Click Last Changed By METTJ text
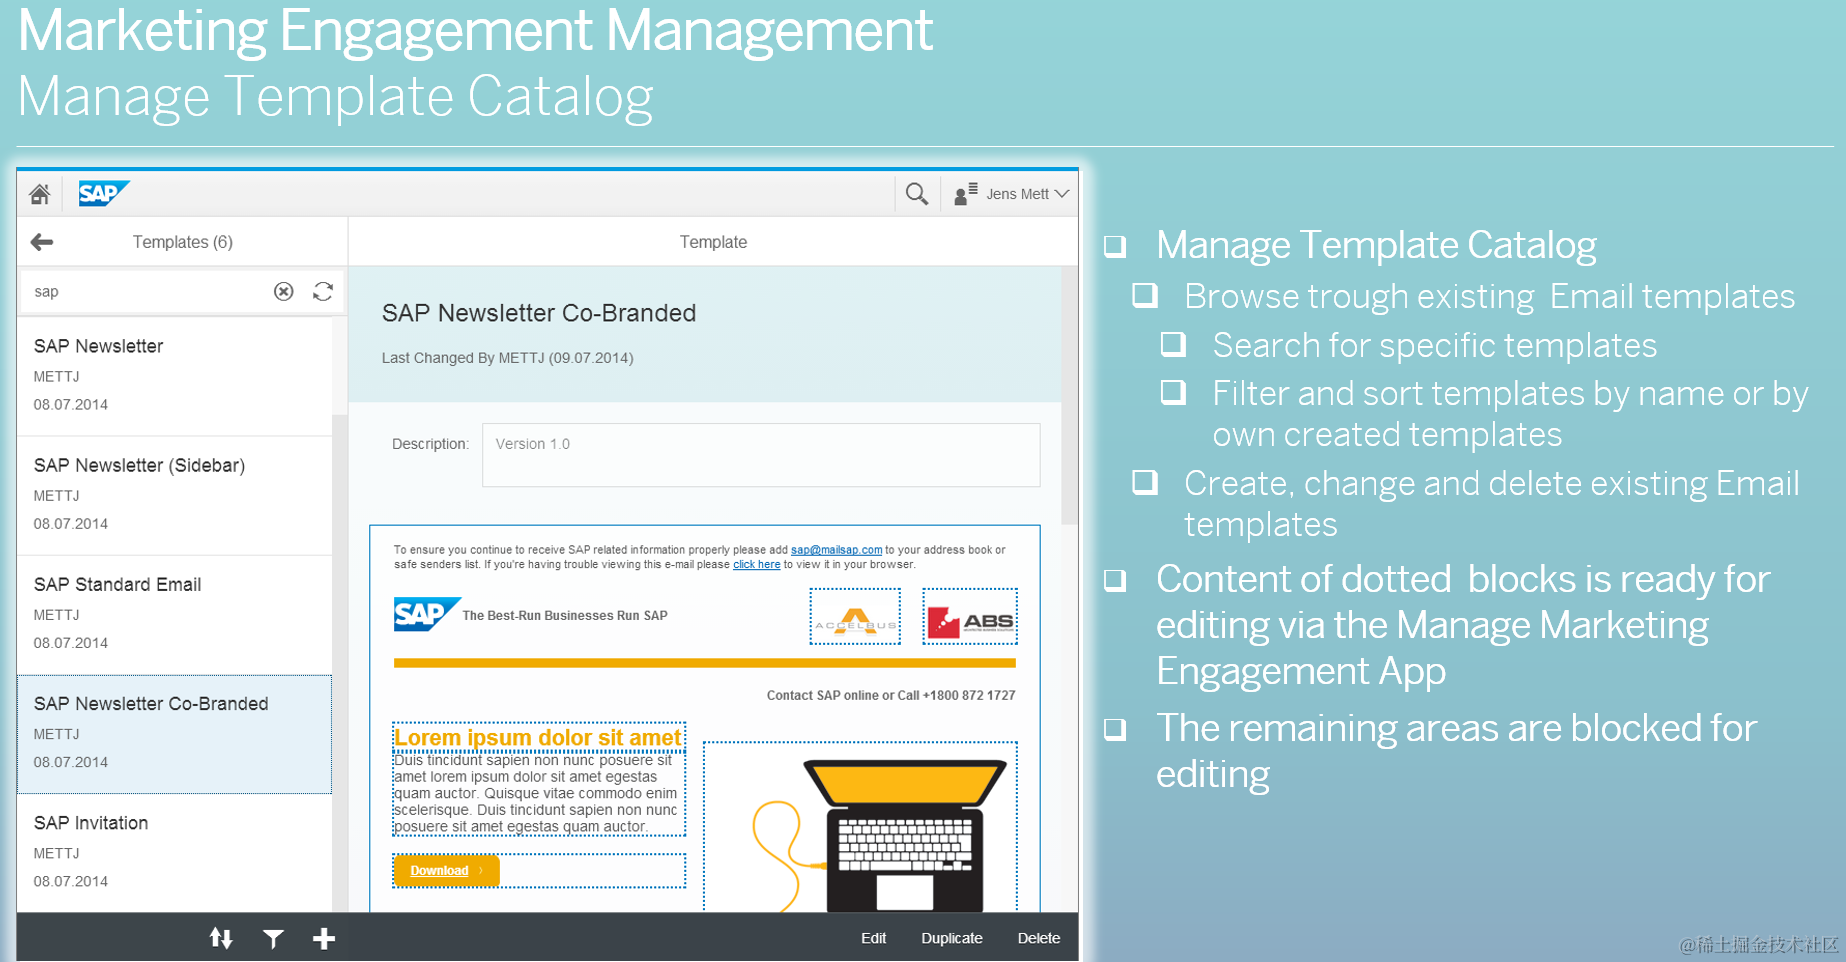This screenshot has width=1846, height=962. (507, 358)
